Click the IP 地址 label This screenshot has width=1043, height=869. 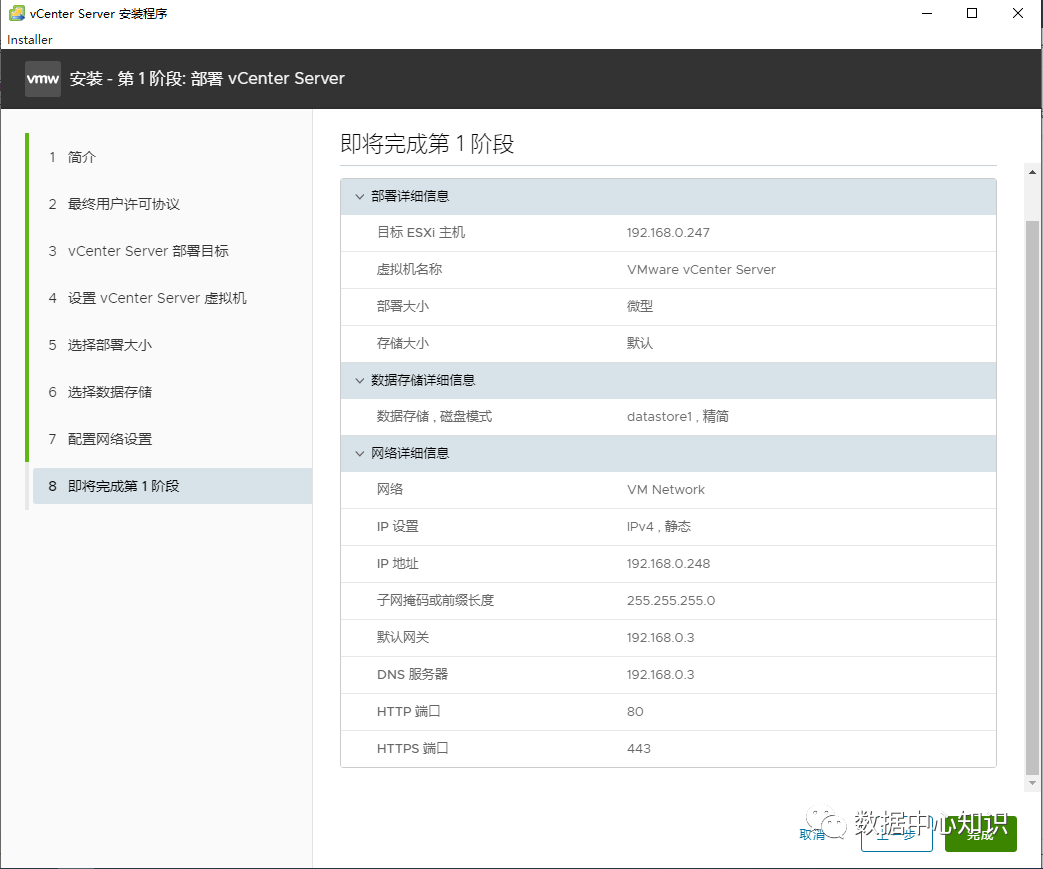[398, 564]
